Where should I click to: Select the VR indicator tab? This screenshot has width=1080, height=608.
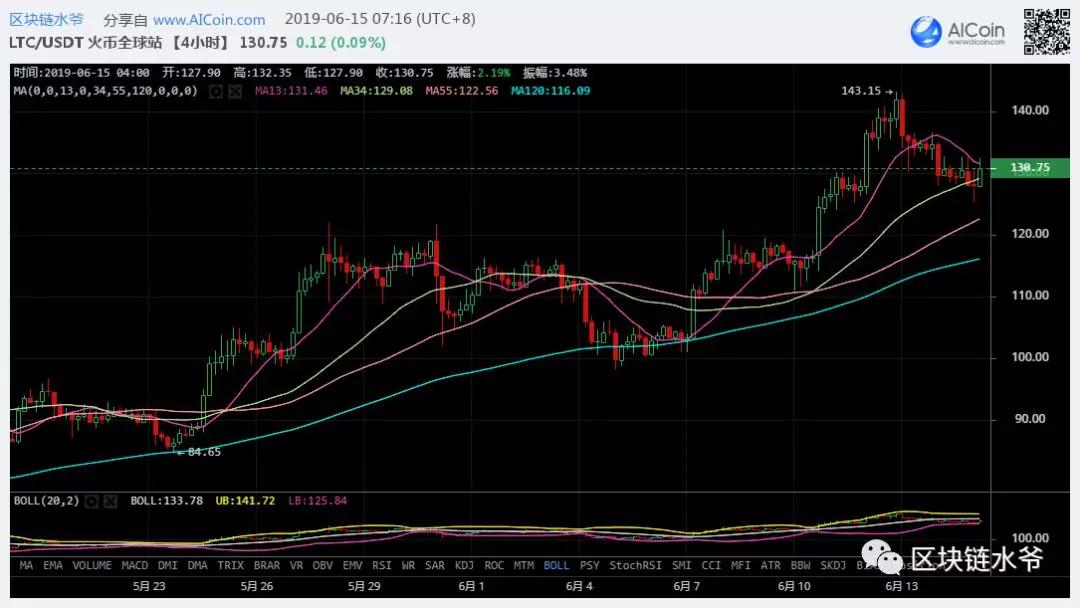(x=296, y=565)
